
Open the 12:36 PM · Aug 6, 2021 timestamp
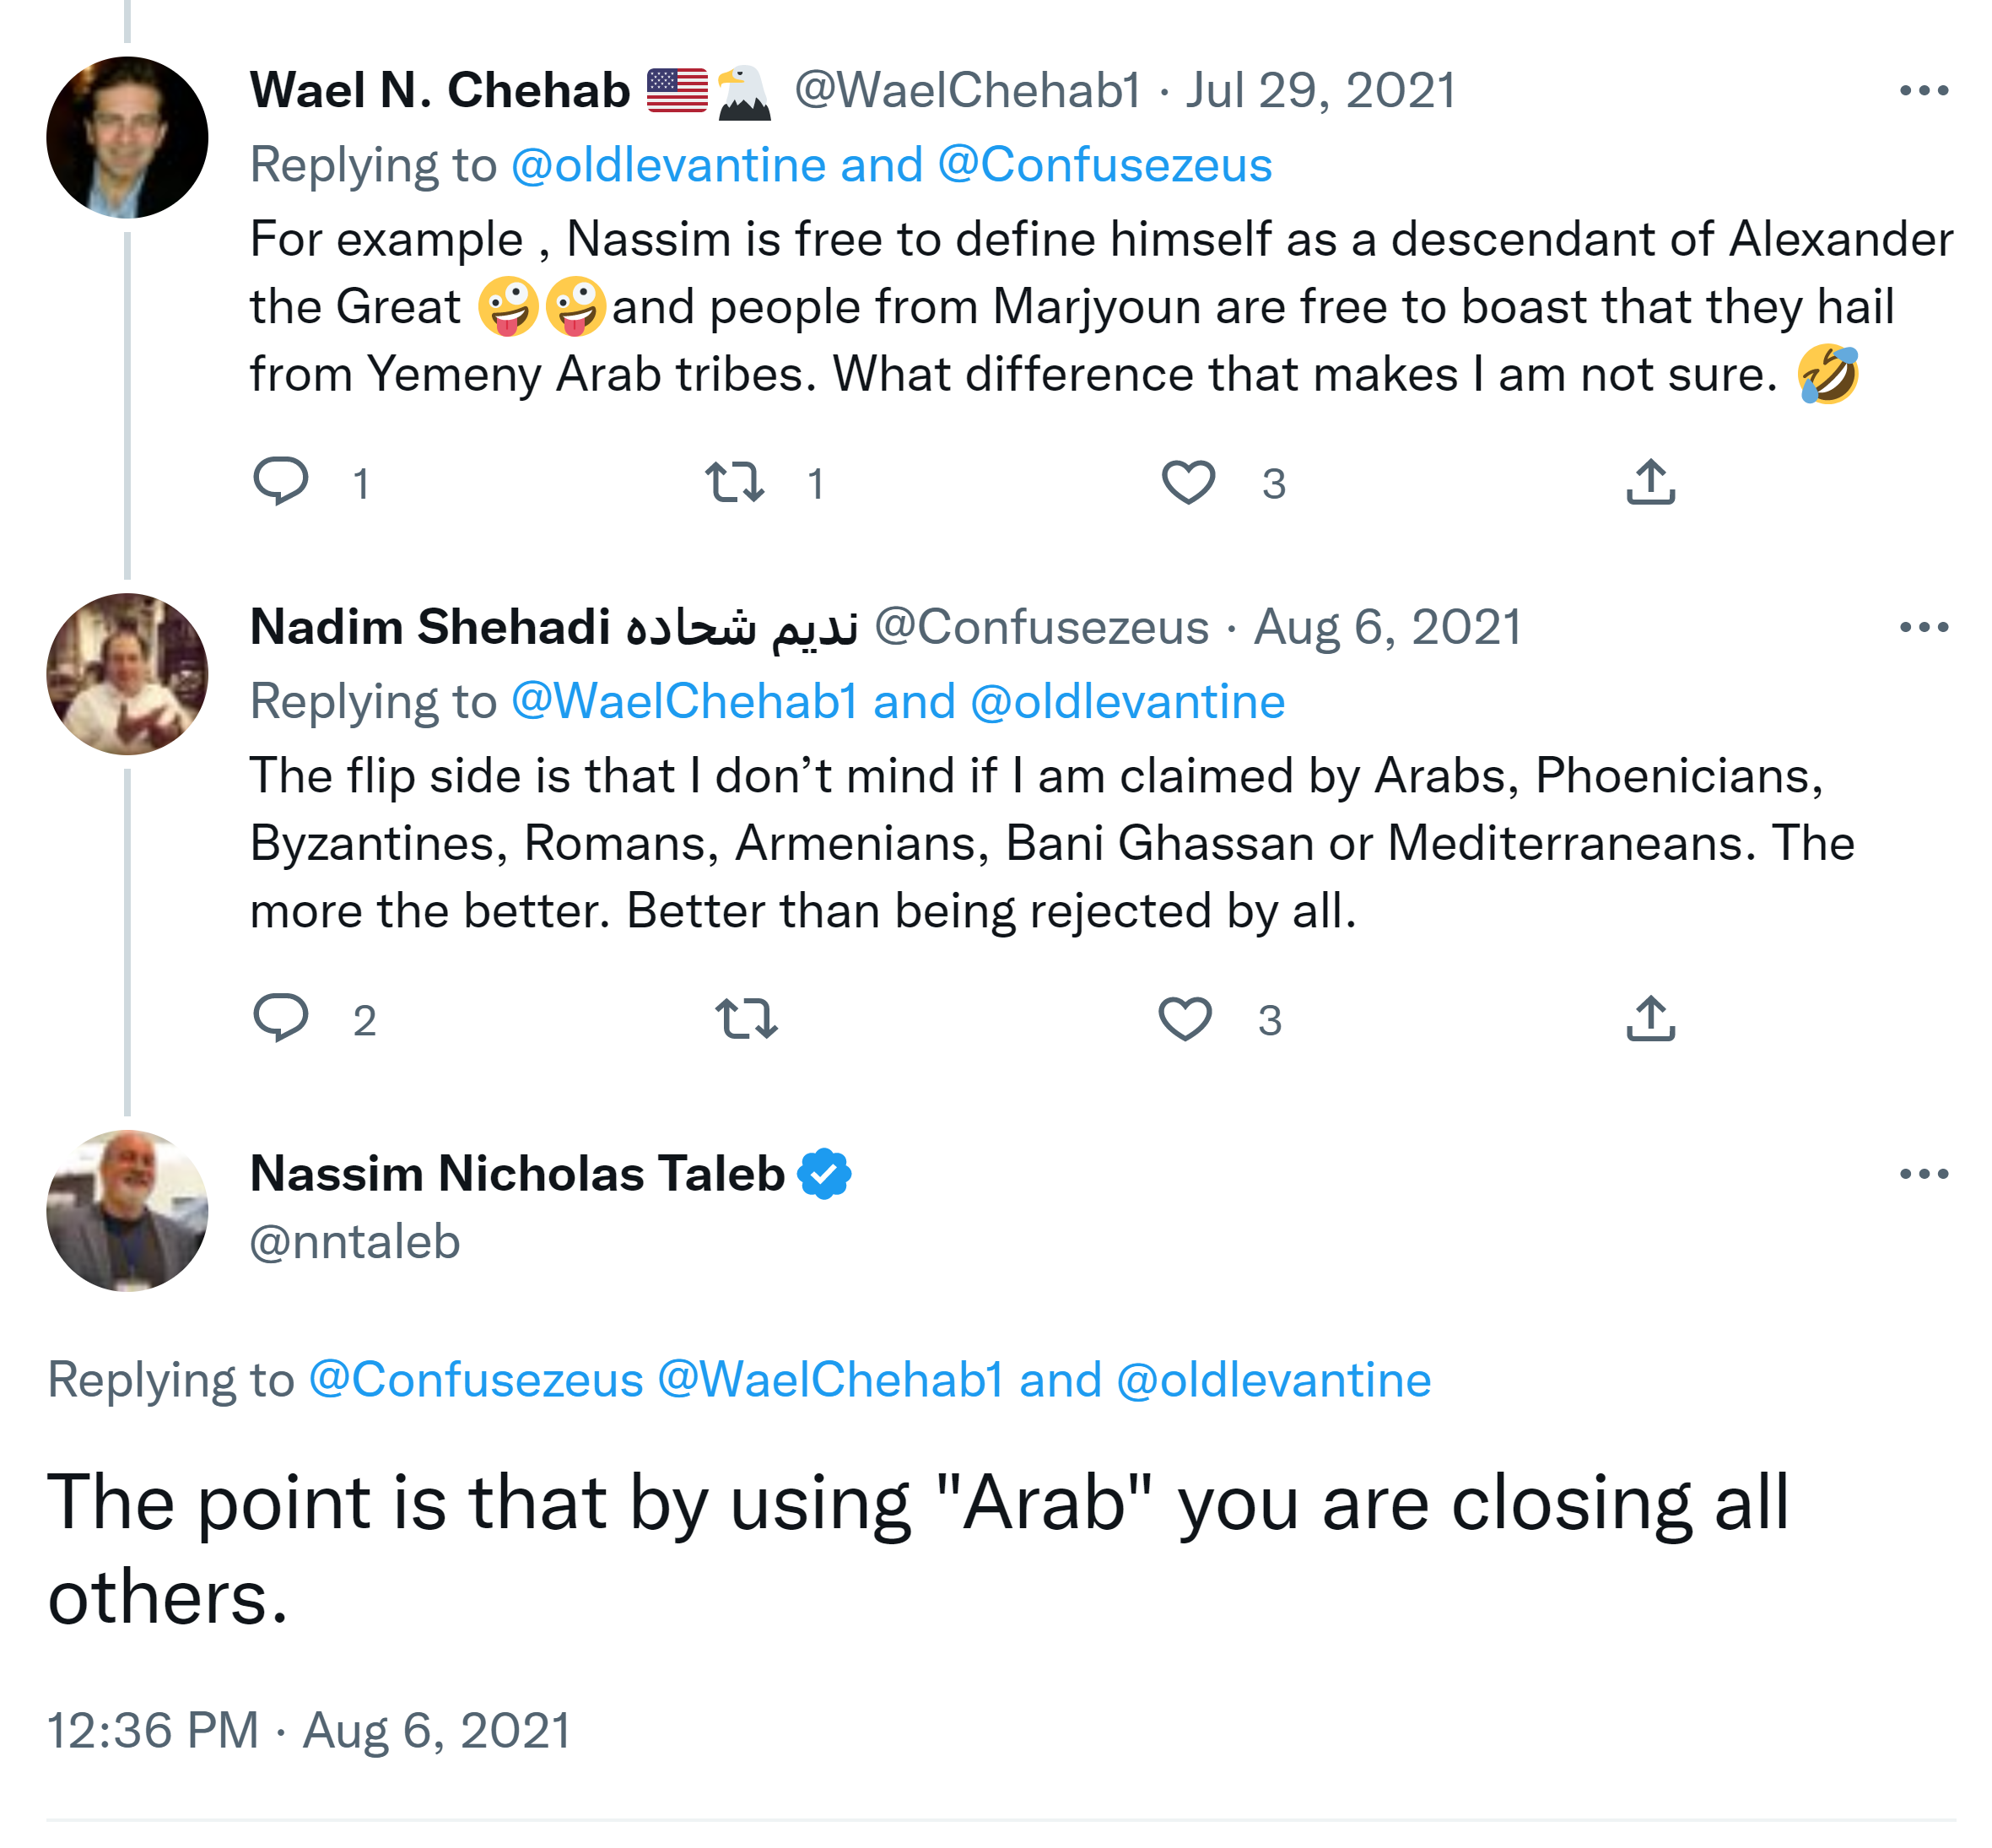pos(309,1731)
